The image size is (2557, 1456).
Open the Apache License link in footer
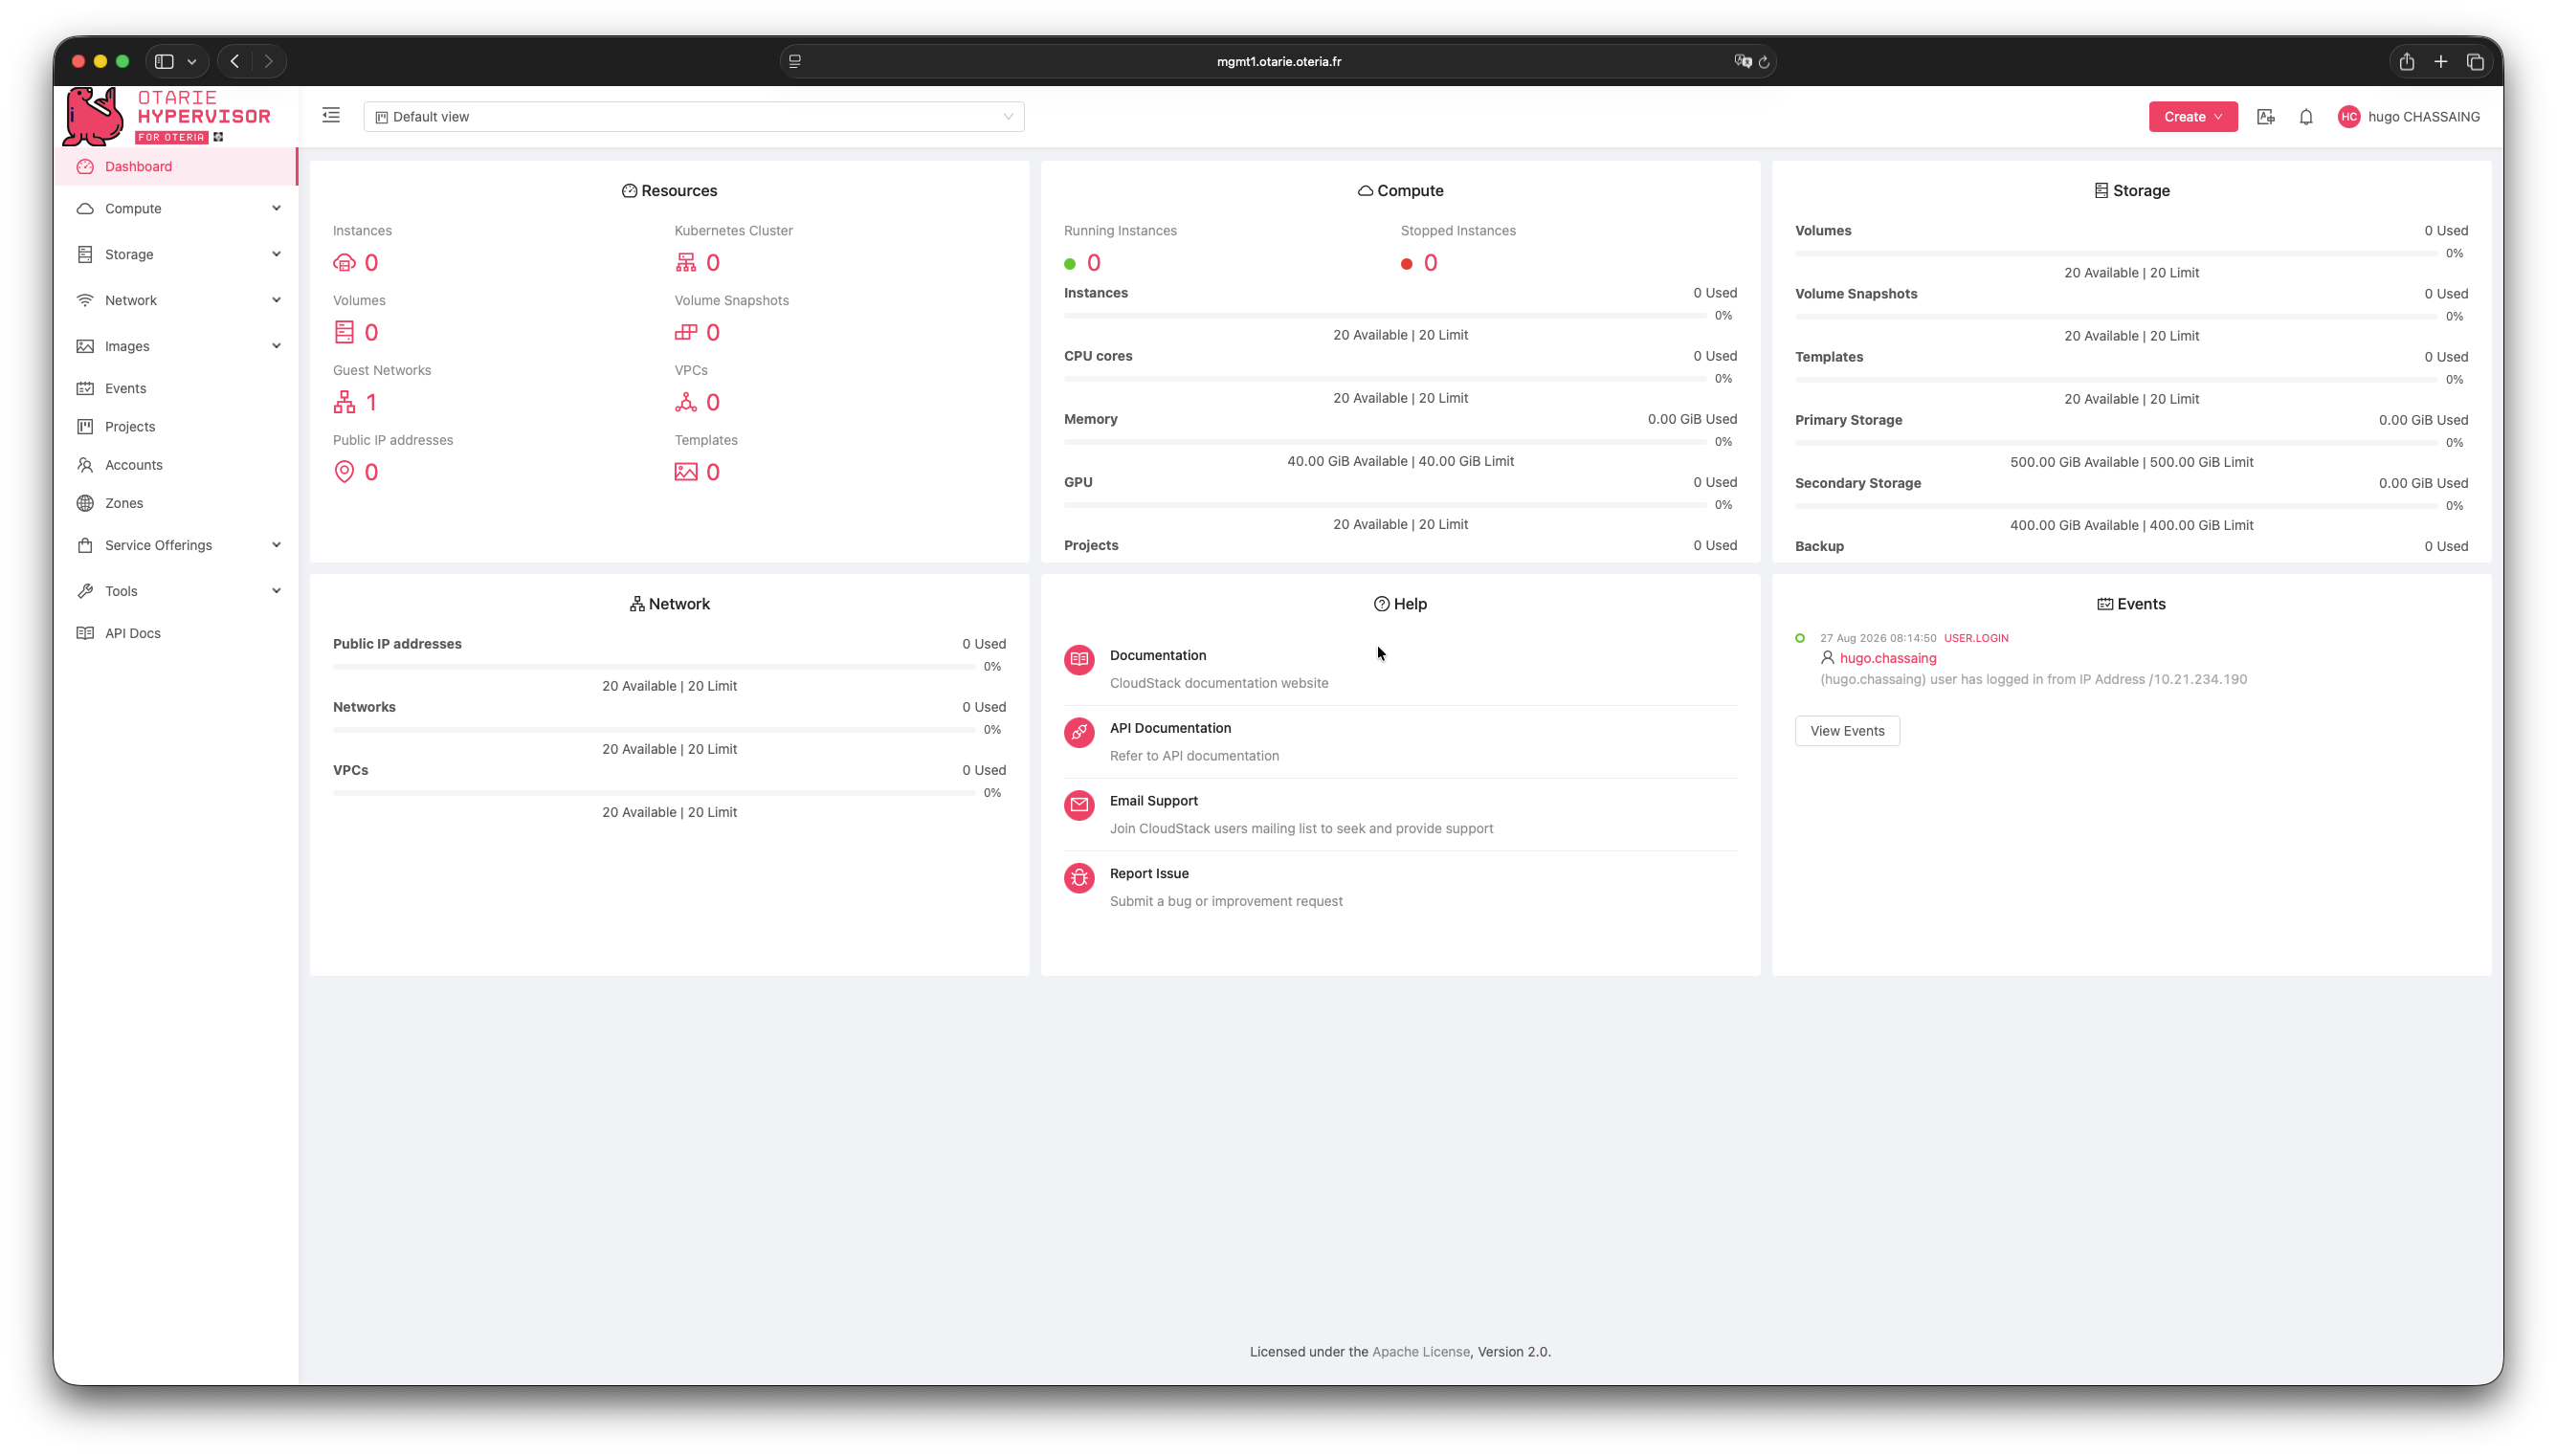(1420, 1352)
